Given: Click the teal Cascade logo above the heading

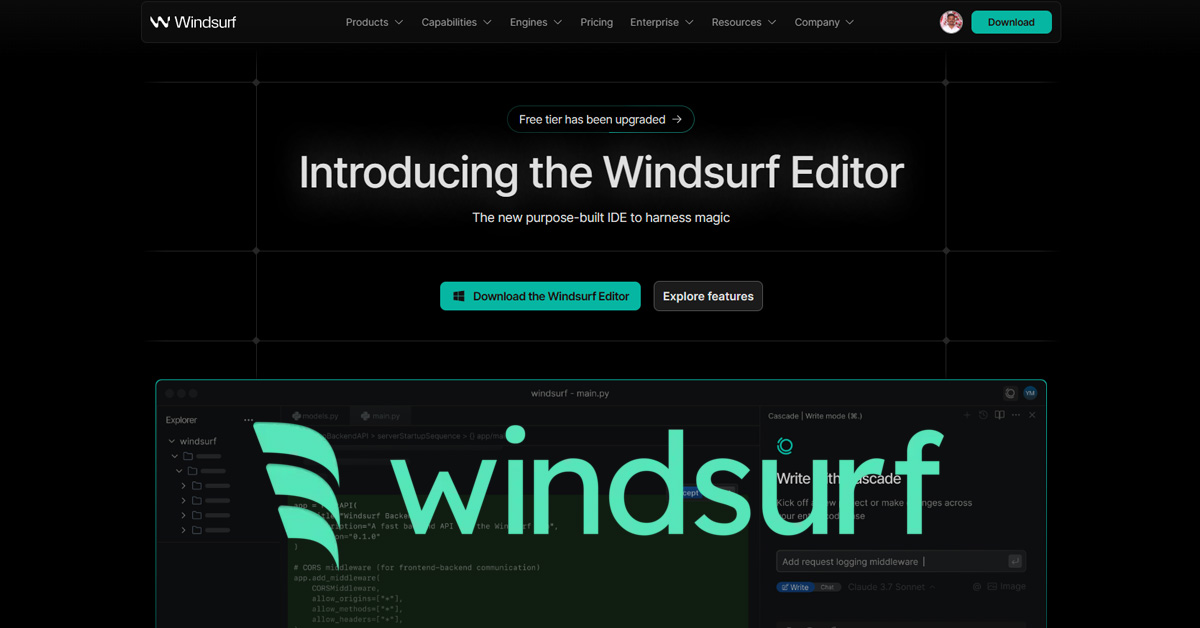Looking at the screenshot, I should (x=785, y=446).
